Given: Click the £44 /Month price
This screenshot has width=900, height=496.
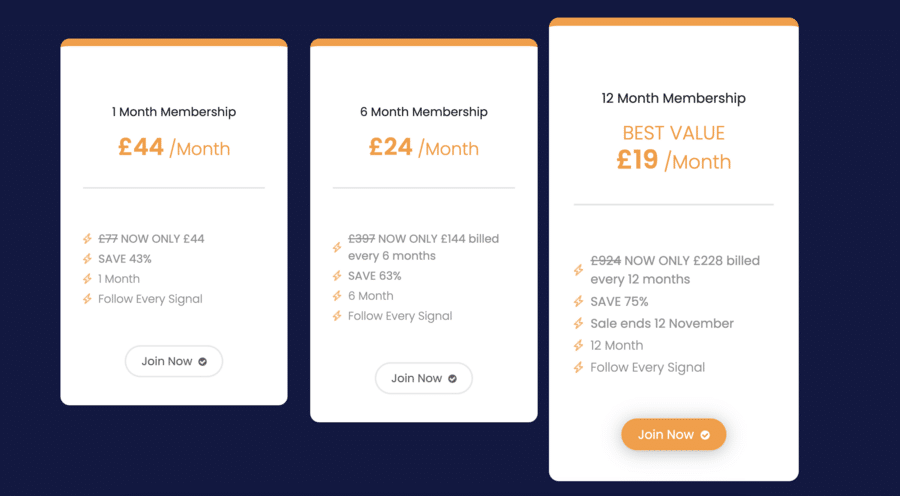Looking at the screenshot, I should [x=174, y=148].
